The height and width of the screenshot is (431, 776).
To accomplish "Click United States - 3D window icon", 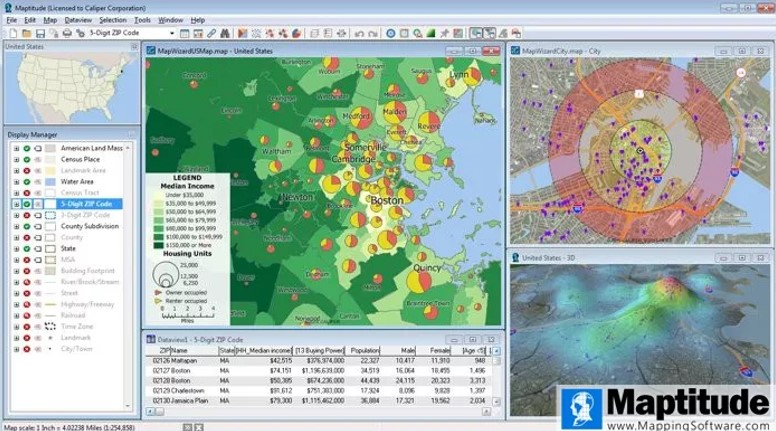I will [515, 258].
